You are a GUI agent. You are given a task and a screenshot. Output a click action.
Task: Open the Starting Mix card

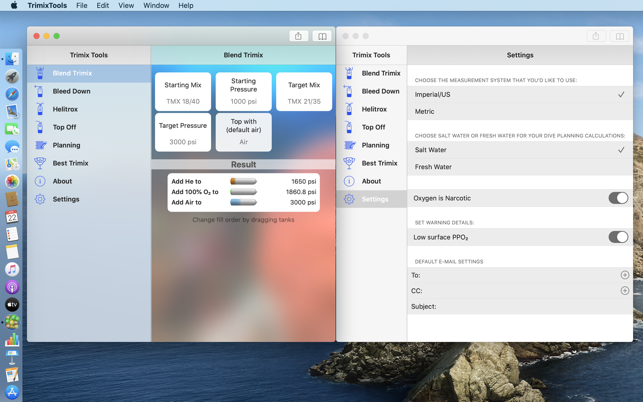[183, 91]
